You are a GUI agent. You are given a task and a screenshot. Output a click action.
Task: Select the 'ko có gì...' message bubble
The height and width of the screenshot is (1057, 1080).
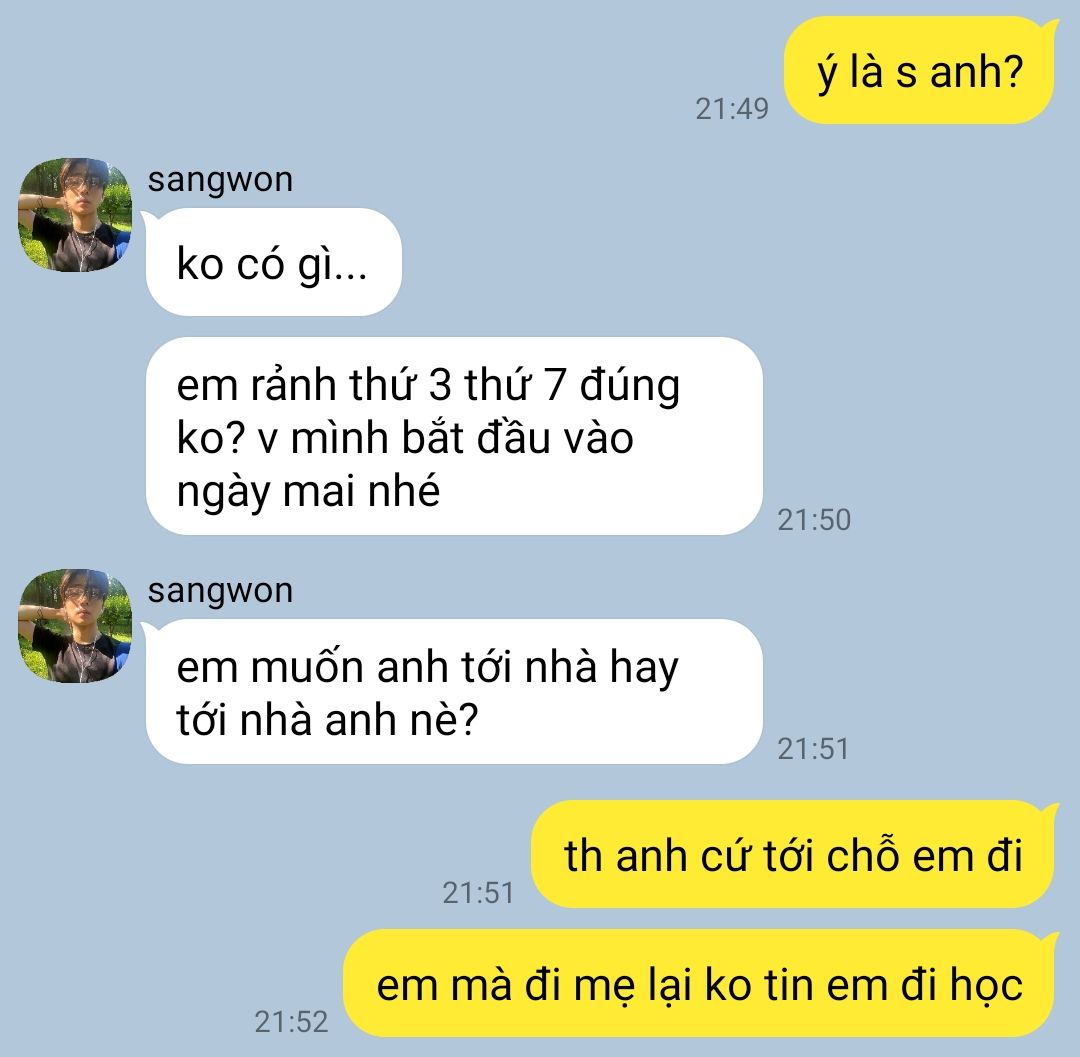tap(273, 262)
